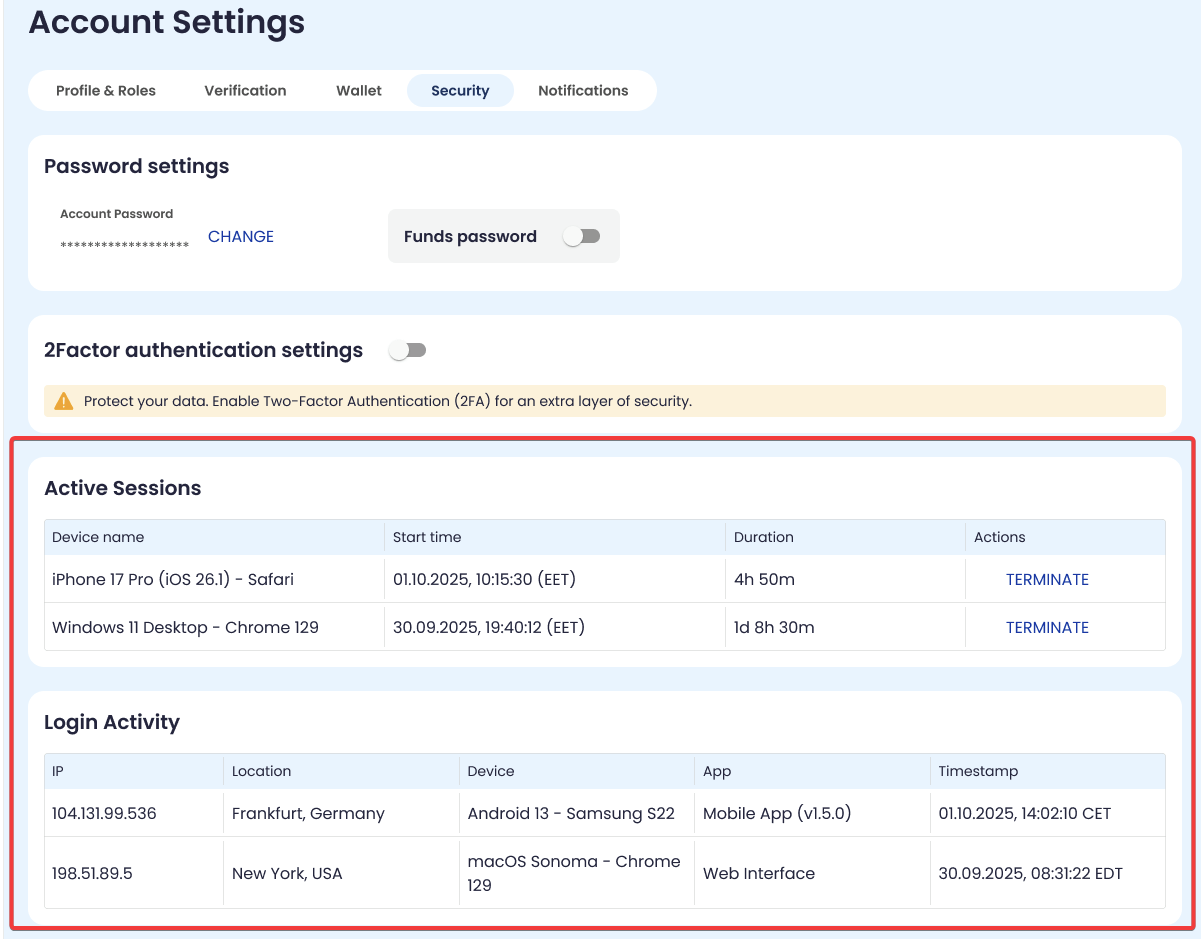Screen dimensions: 1201x939
Task: Go to the Wallet tab
Action: coord(359,90)
